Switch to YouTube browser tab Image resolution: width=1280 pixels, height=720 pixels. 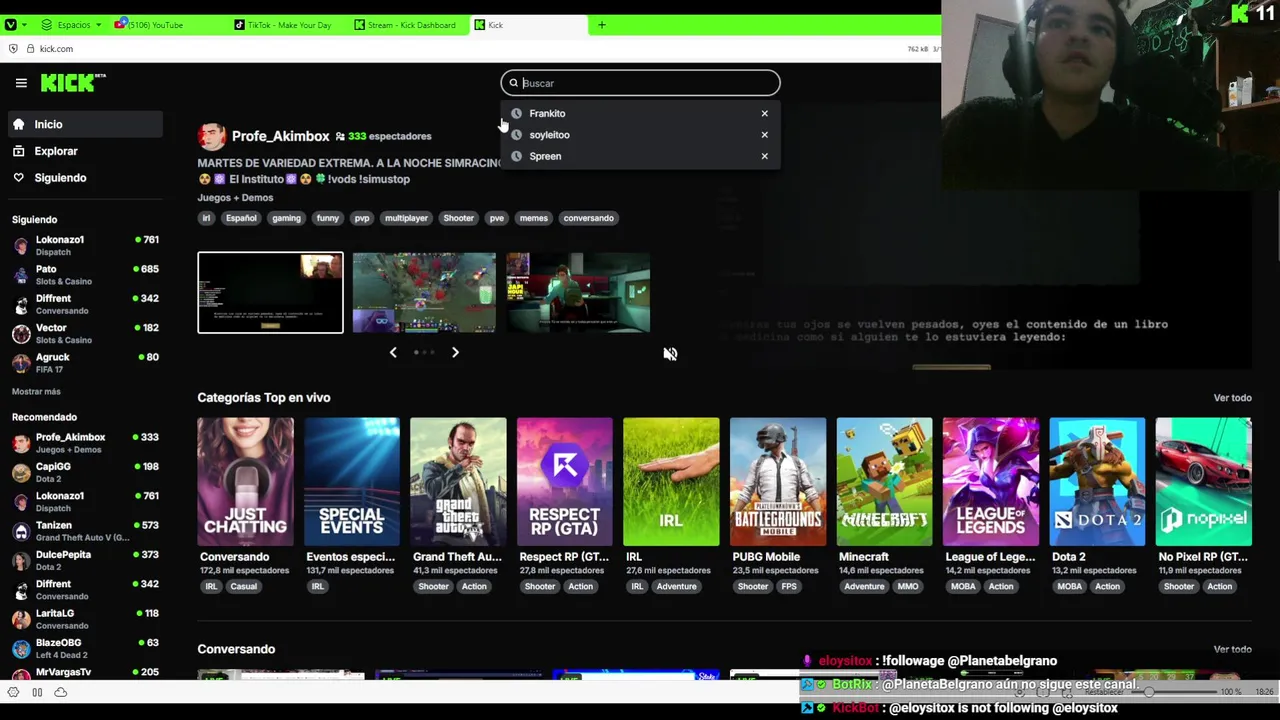168,25
